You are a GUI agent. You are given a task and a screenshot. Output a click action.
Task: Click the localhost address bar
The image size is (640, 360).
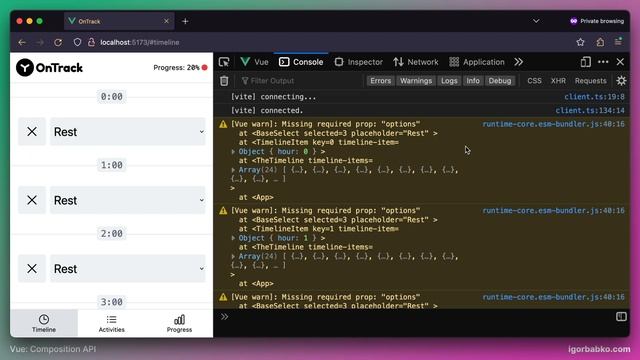(140, 42)
